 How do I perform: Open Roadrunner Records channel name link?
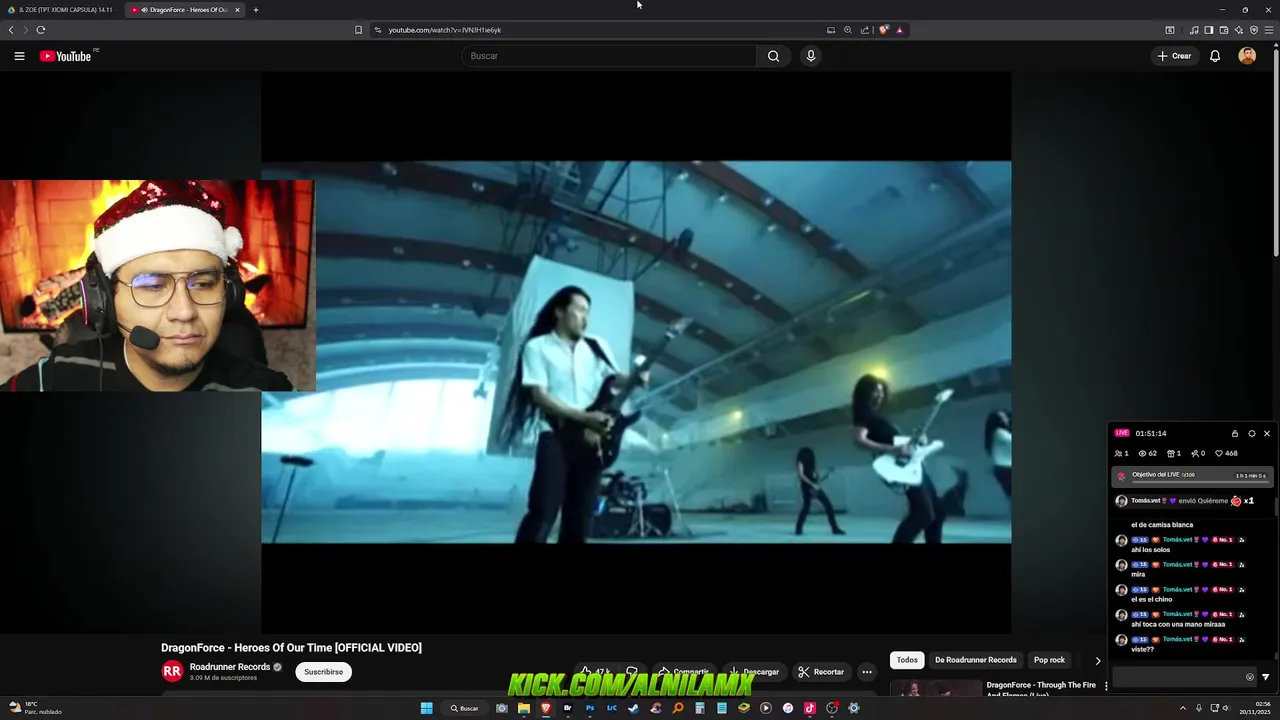click(230, 667)
